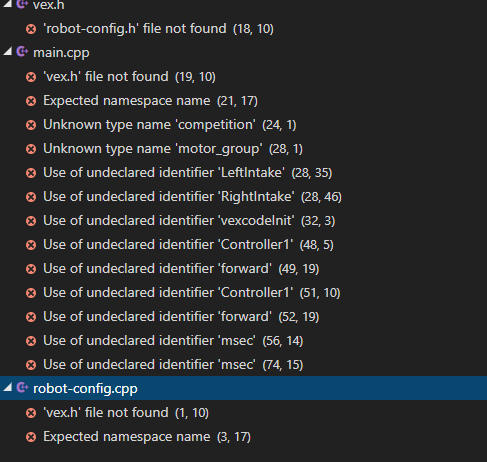Collapse the vex.h file group
The width and height of the screenshot is (487, 462).
(x=8, y=4)
